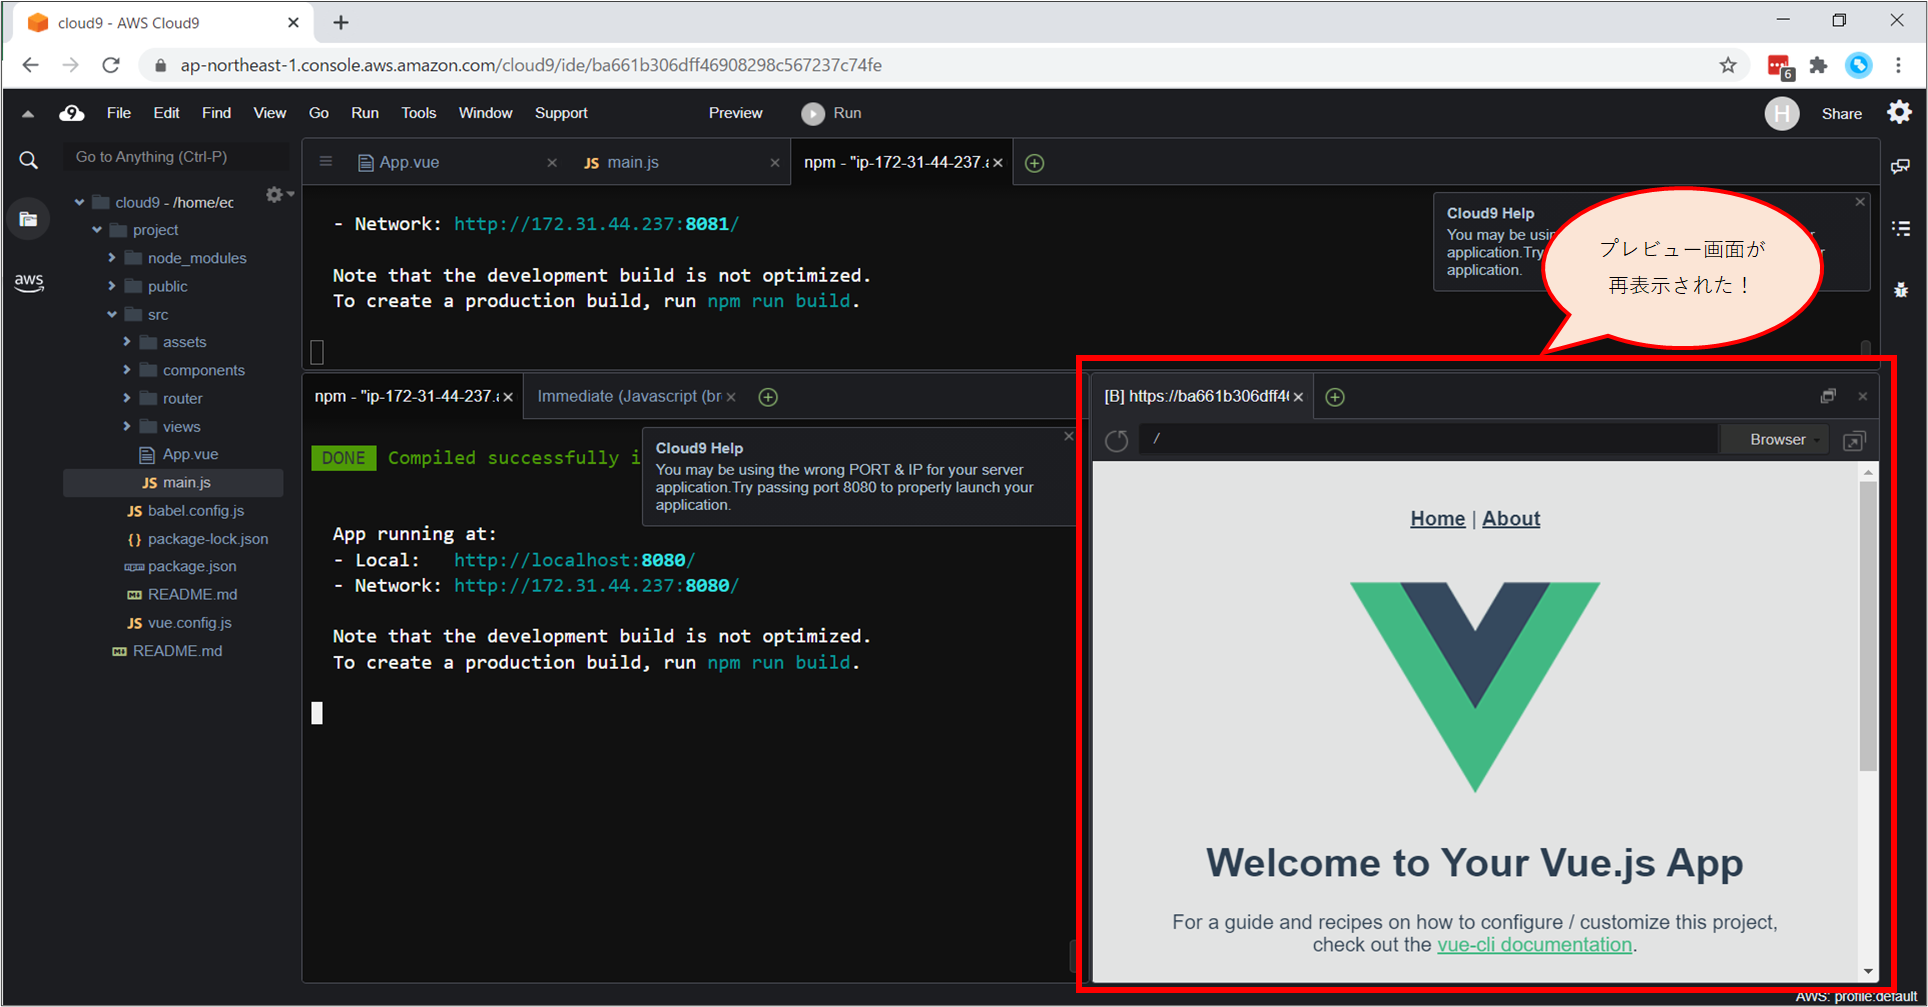The image size is (1928, 1007).
Task: Open package-lock.json in file tree
Action: tap(208, 539)
